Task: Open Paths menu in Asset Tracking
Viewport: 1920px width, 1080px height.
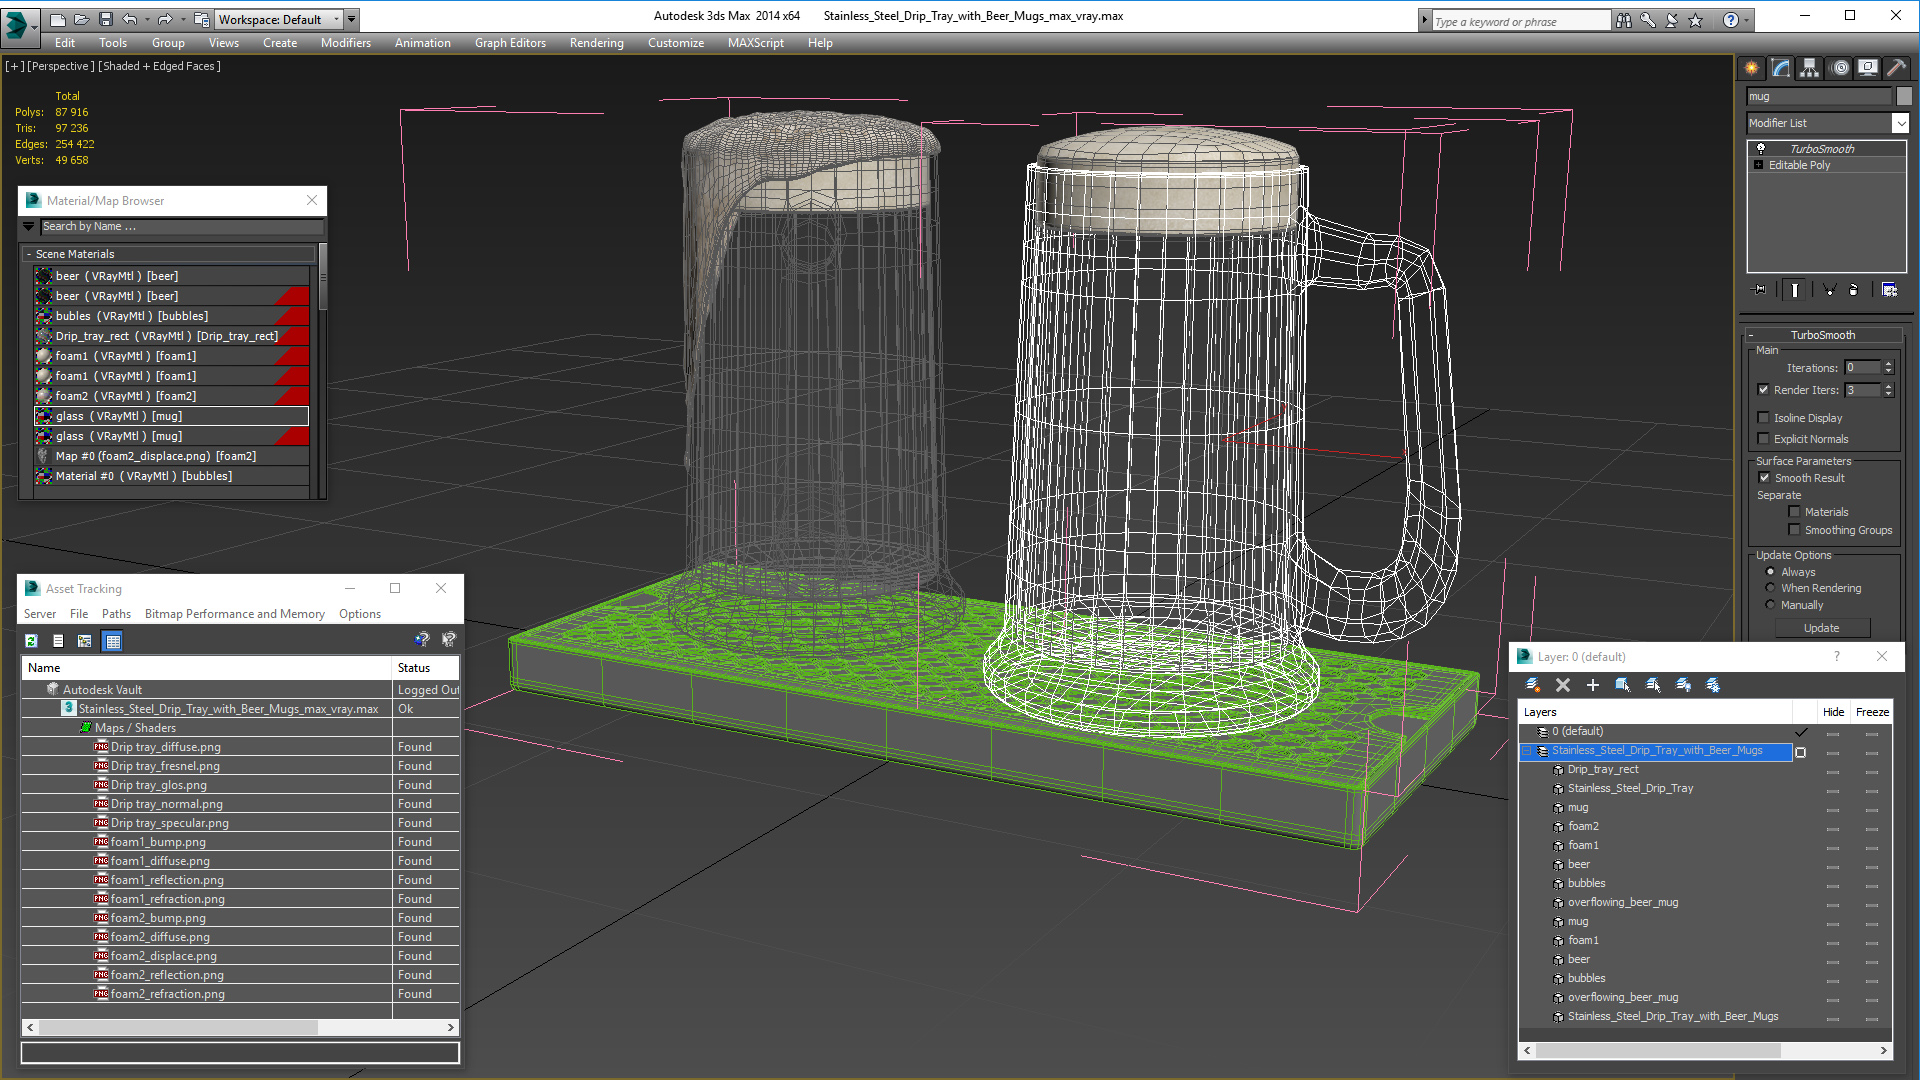Action: click(116, 614)
